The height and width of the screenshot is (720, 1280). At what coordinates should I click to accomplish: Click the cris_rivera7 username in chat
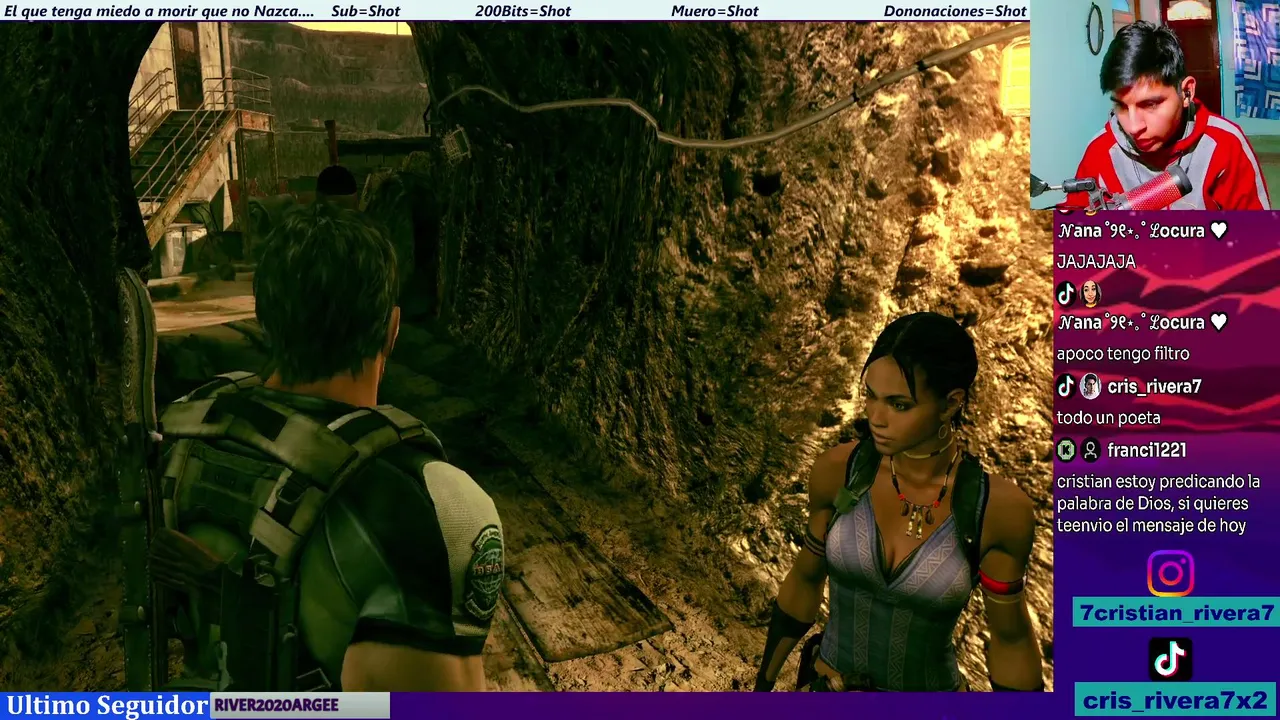tap(1154, 386)
